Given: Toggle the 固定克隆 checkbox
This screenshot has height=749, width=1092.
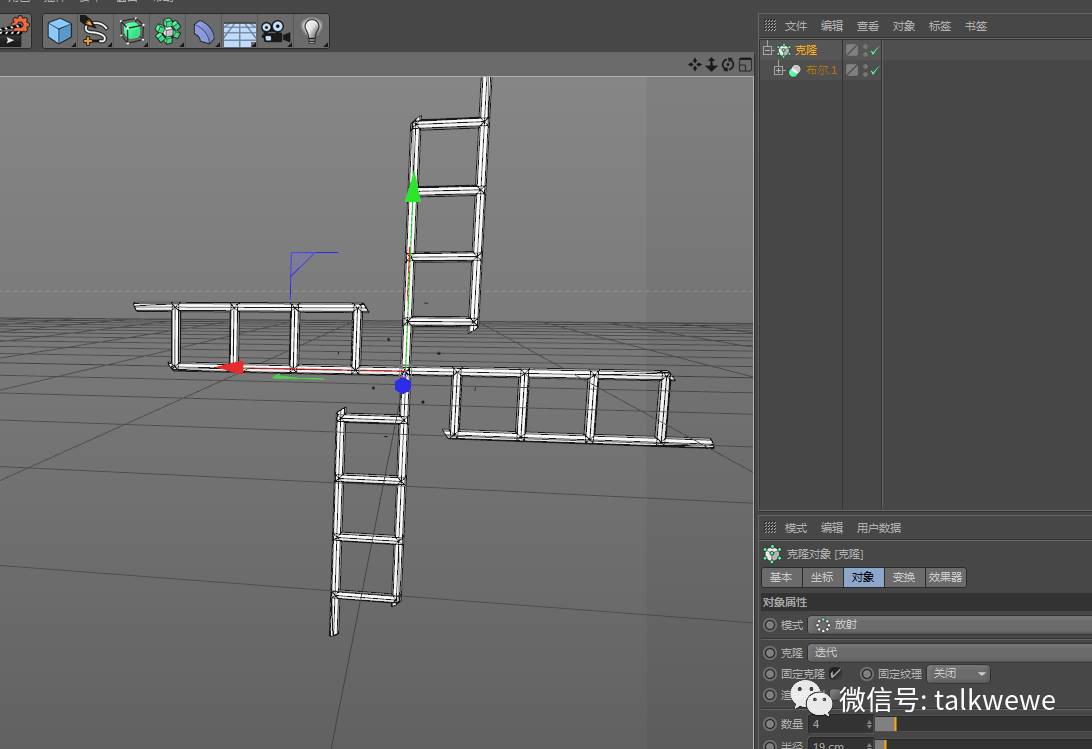Looking at the screenshot, I should point(835,673).
